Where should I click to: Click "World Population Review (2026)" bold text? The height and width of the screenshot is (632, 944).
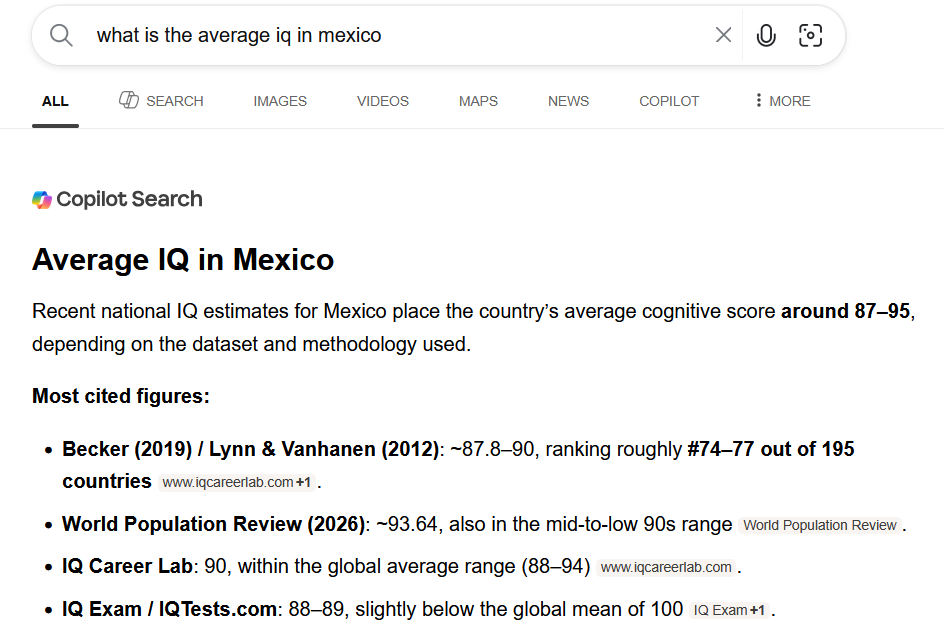tap(214, 524)
